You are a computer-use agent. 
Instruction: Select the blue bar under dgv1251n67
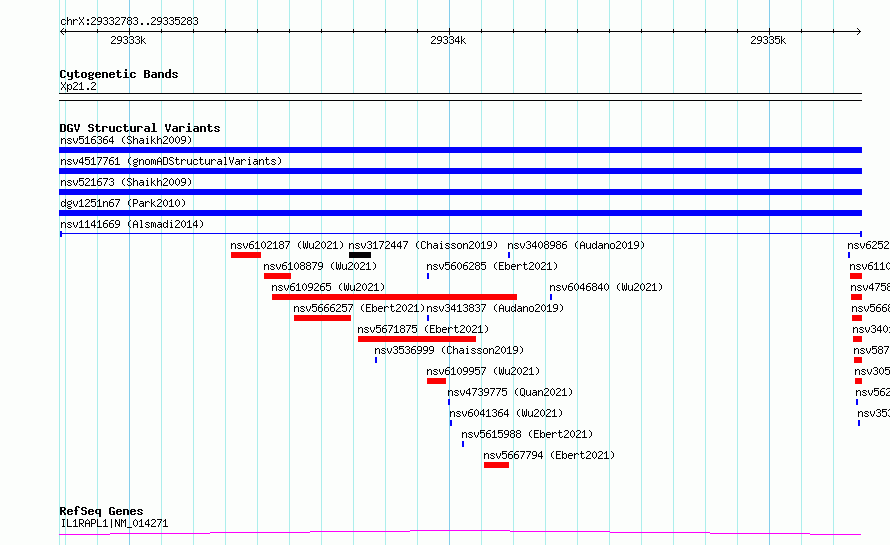point(460,213)
